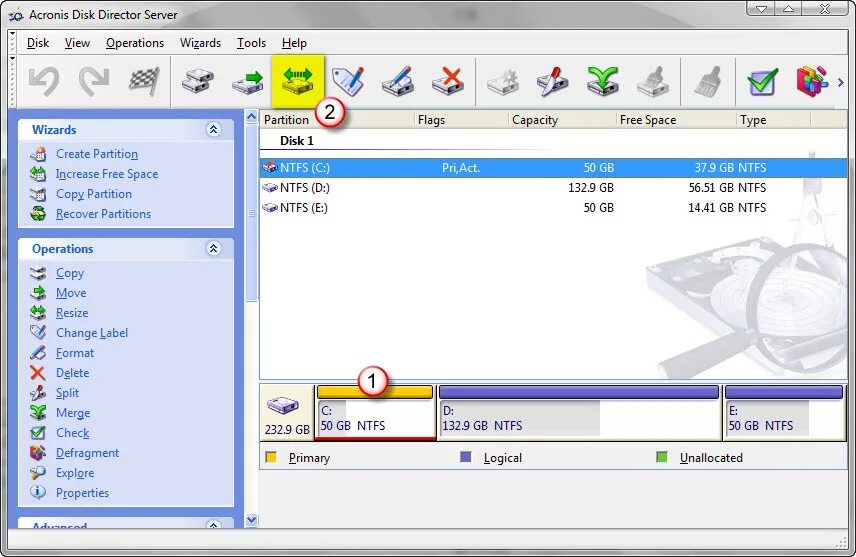This screenshot has height=557, width=856.
Task: Click sidebar scrollbar up arrow
Action: coord(251,117)
